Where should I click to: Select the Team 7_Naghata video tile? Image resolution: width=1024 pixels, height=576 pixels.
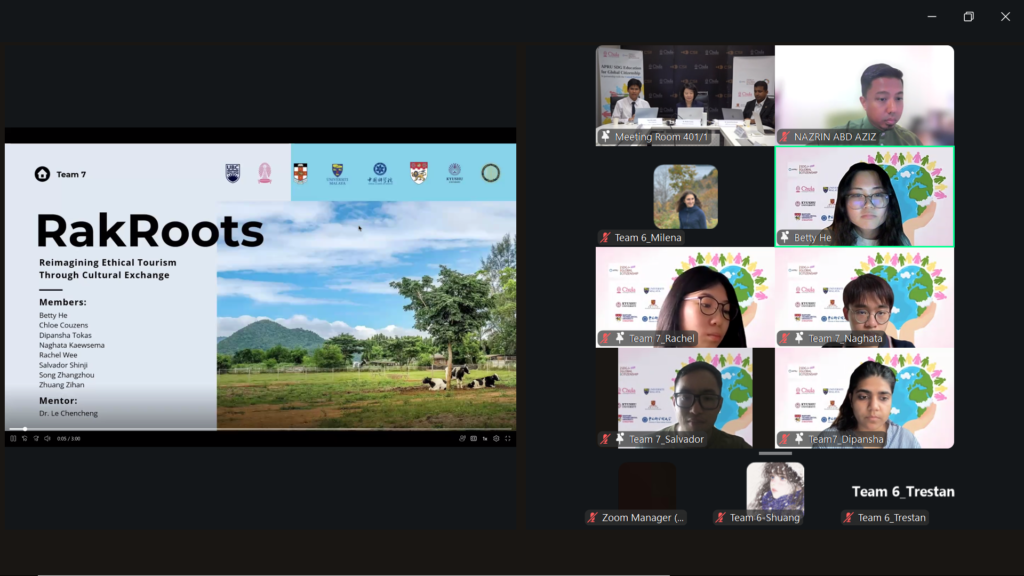pyautogui.click(x=865, y=297)
